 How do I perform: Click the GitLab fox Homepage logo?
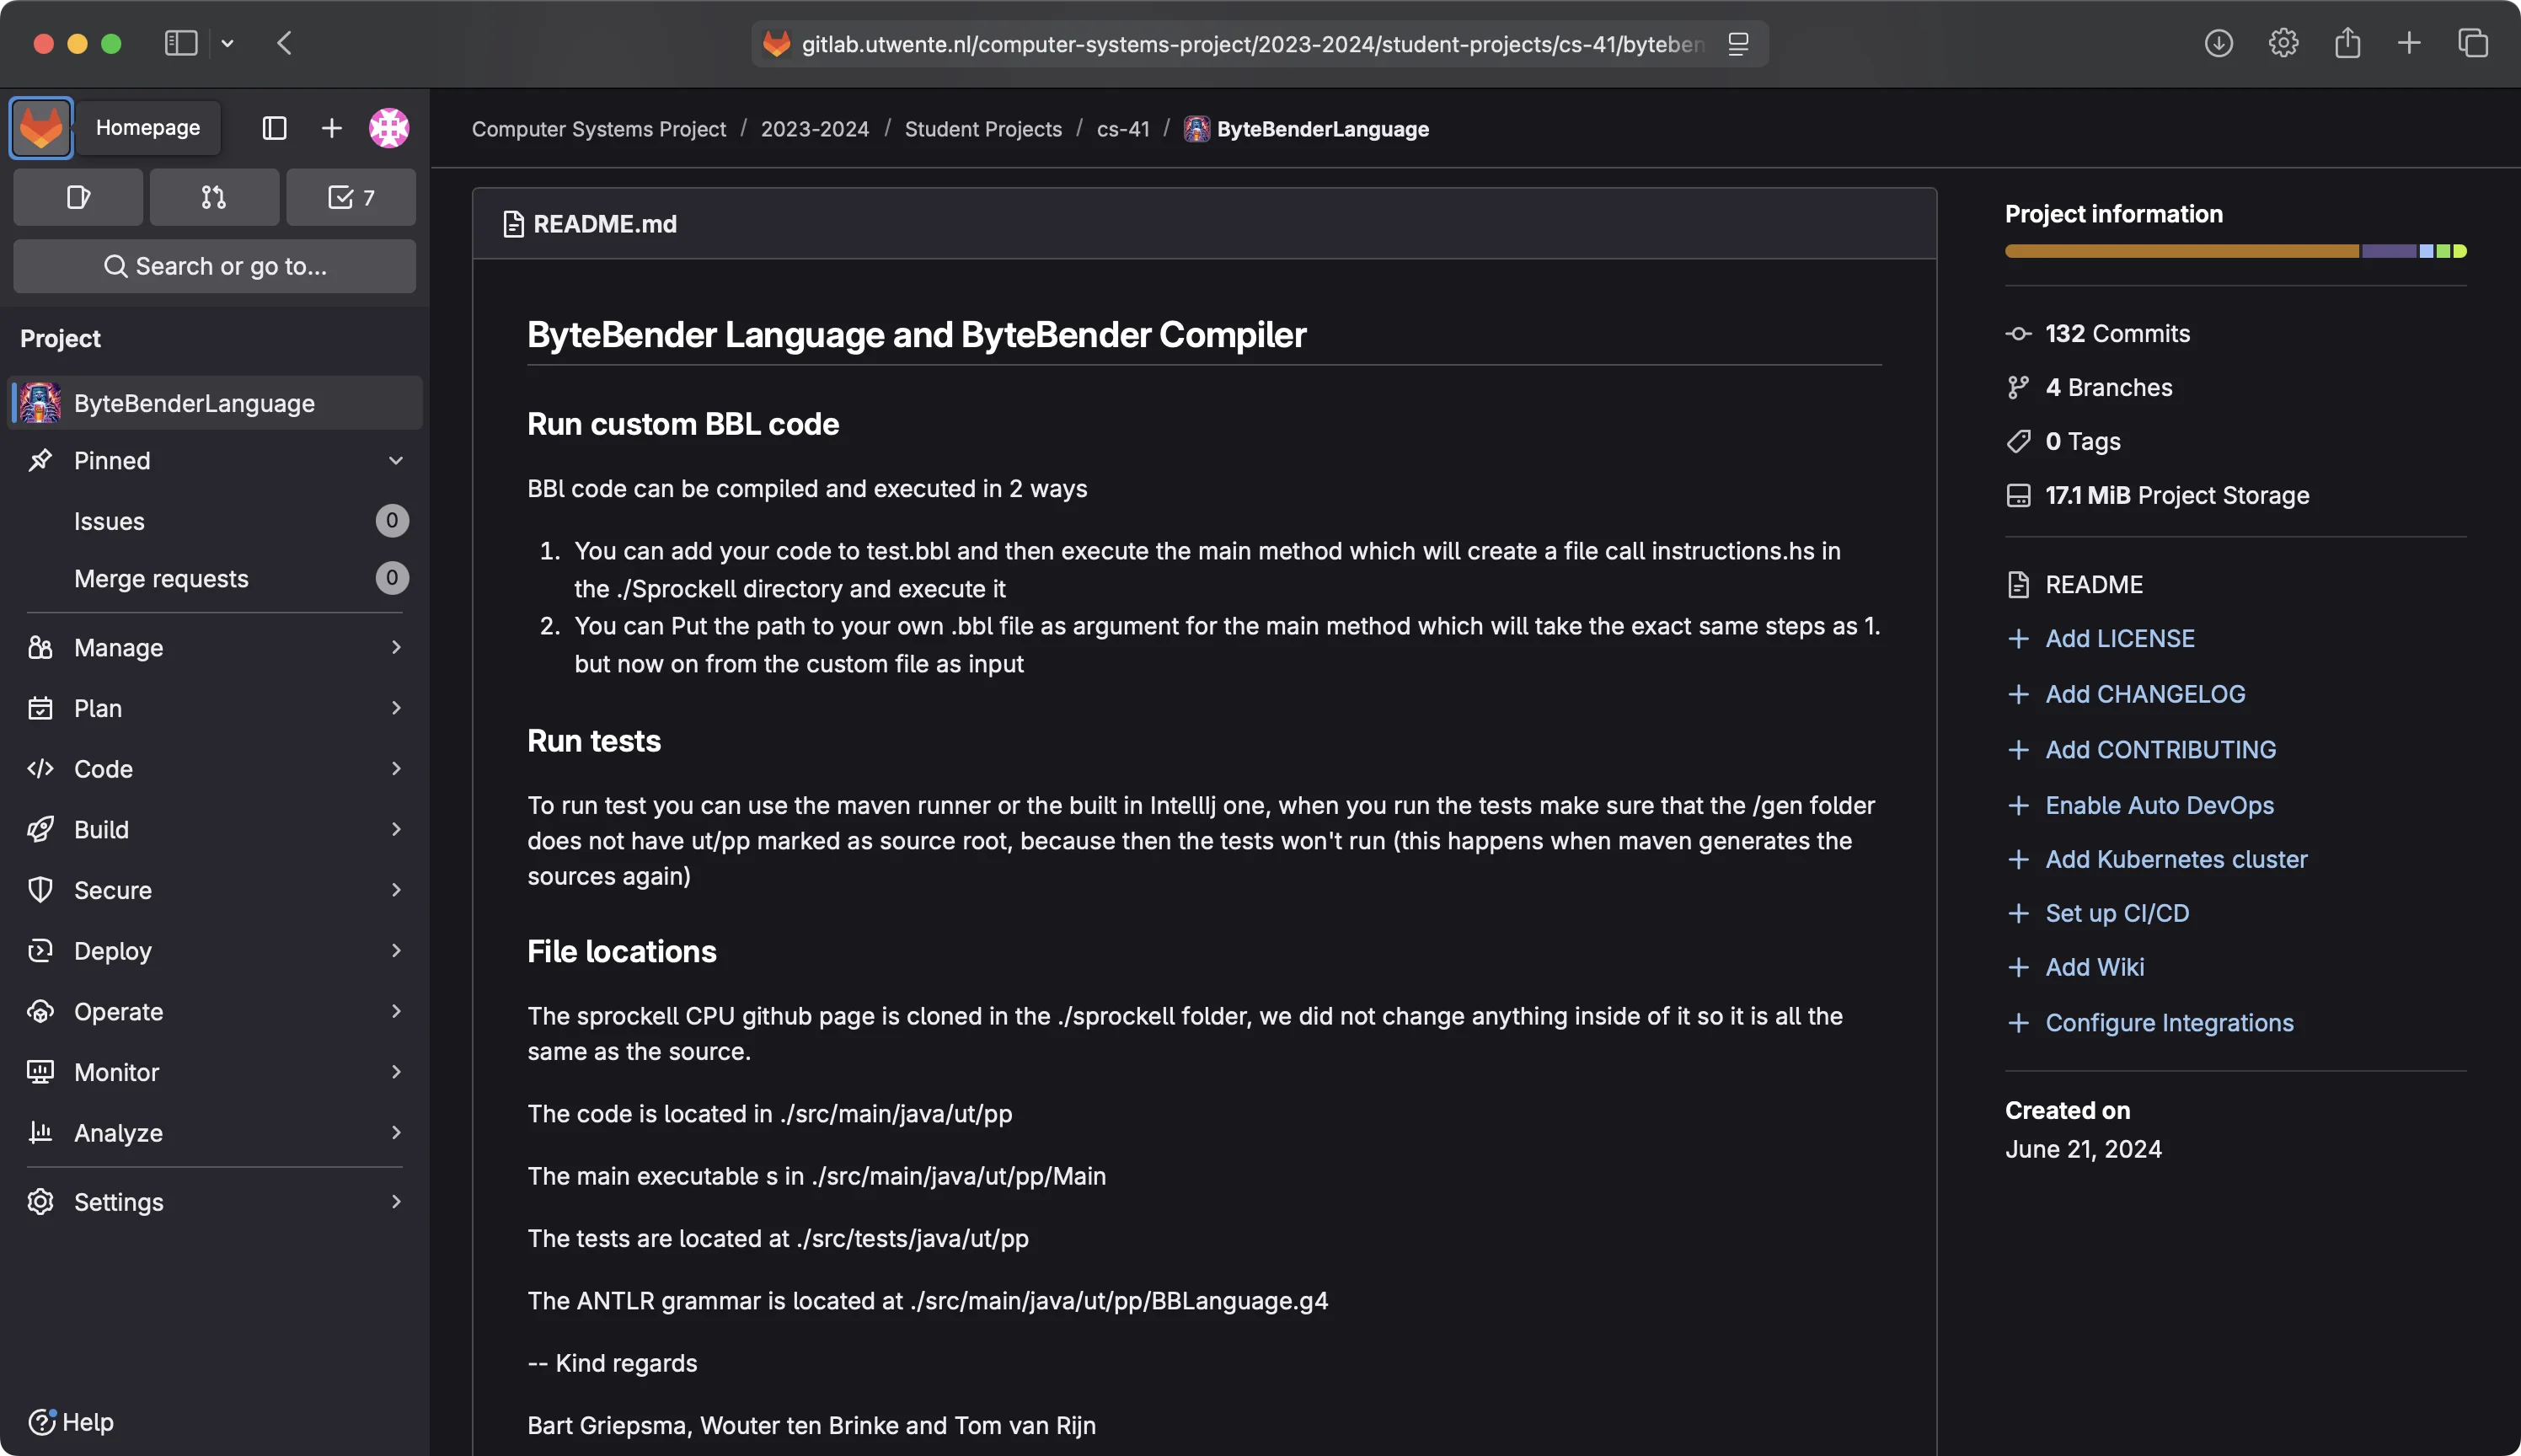(41, 128)
